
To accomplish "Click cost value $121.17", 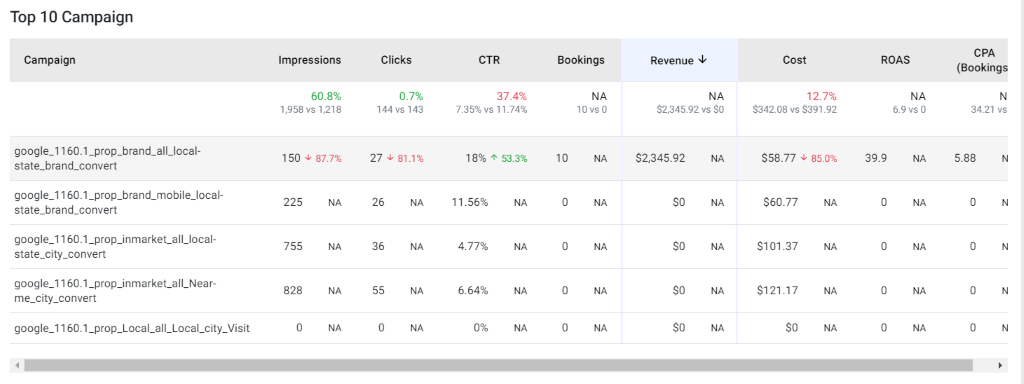I will point(778,291).
